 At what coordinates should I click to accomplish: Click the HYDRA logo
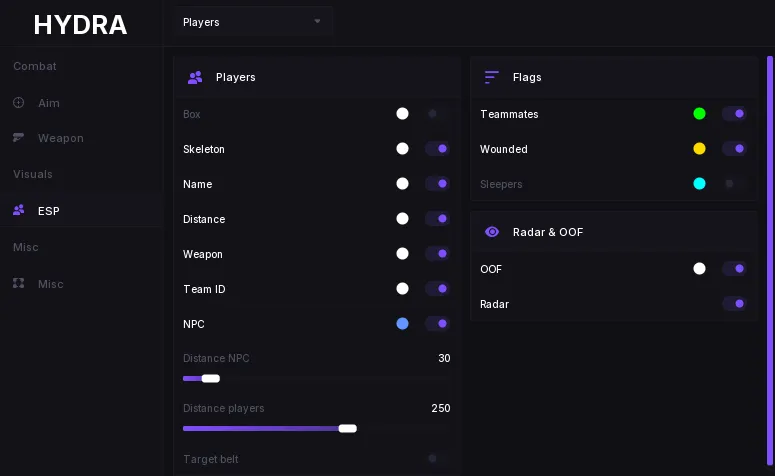point(80,25)
